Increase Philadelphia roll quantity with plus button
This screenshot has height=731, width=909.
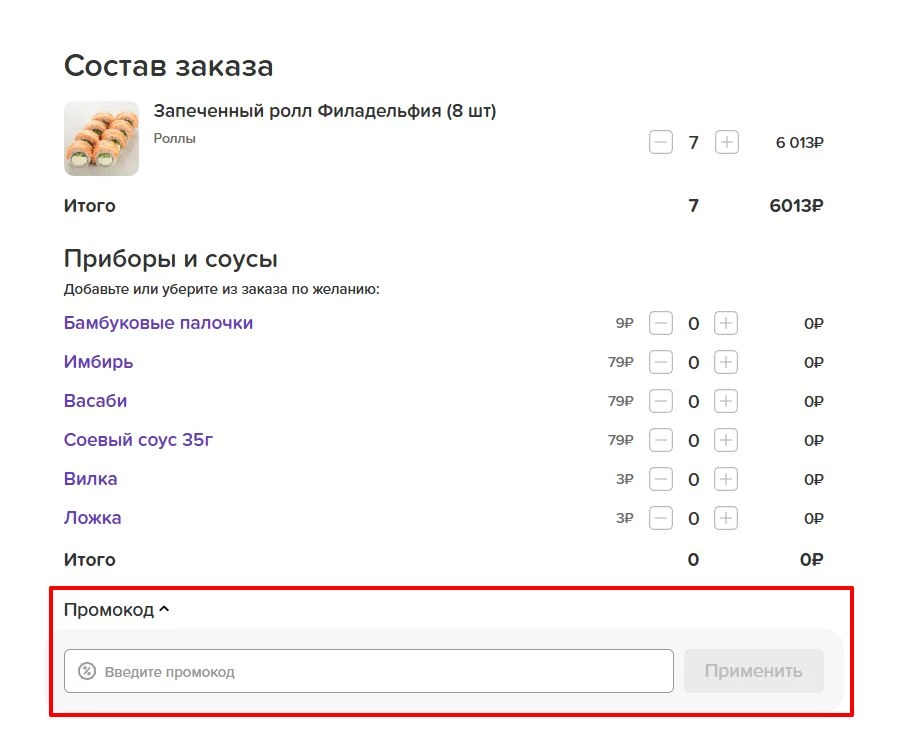click(726, 143)
